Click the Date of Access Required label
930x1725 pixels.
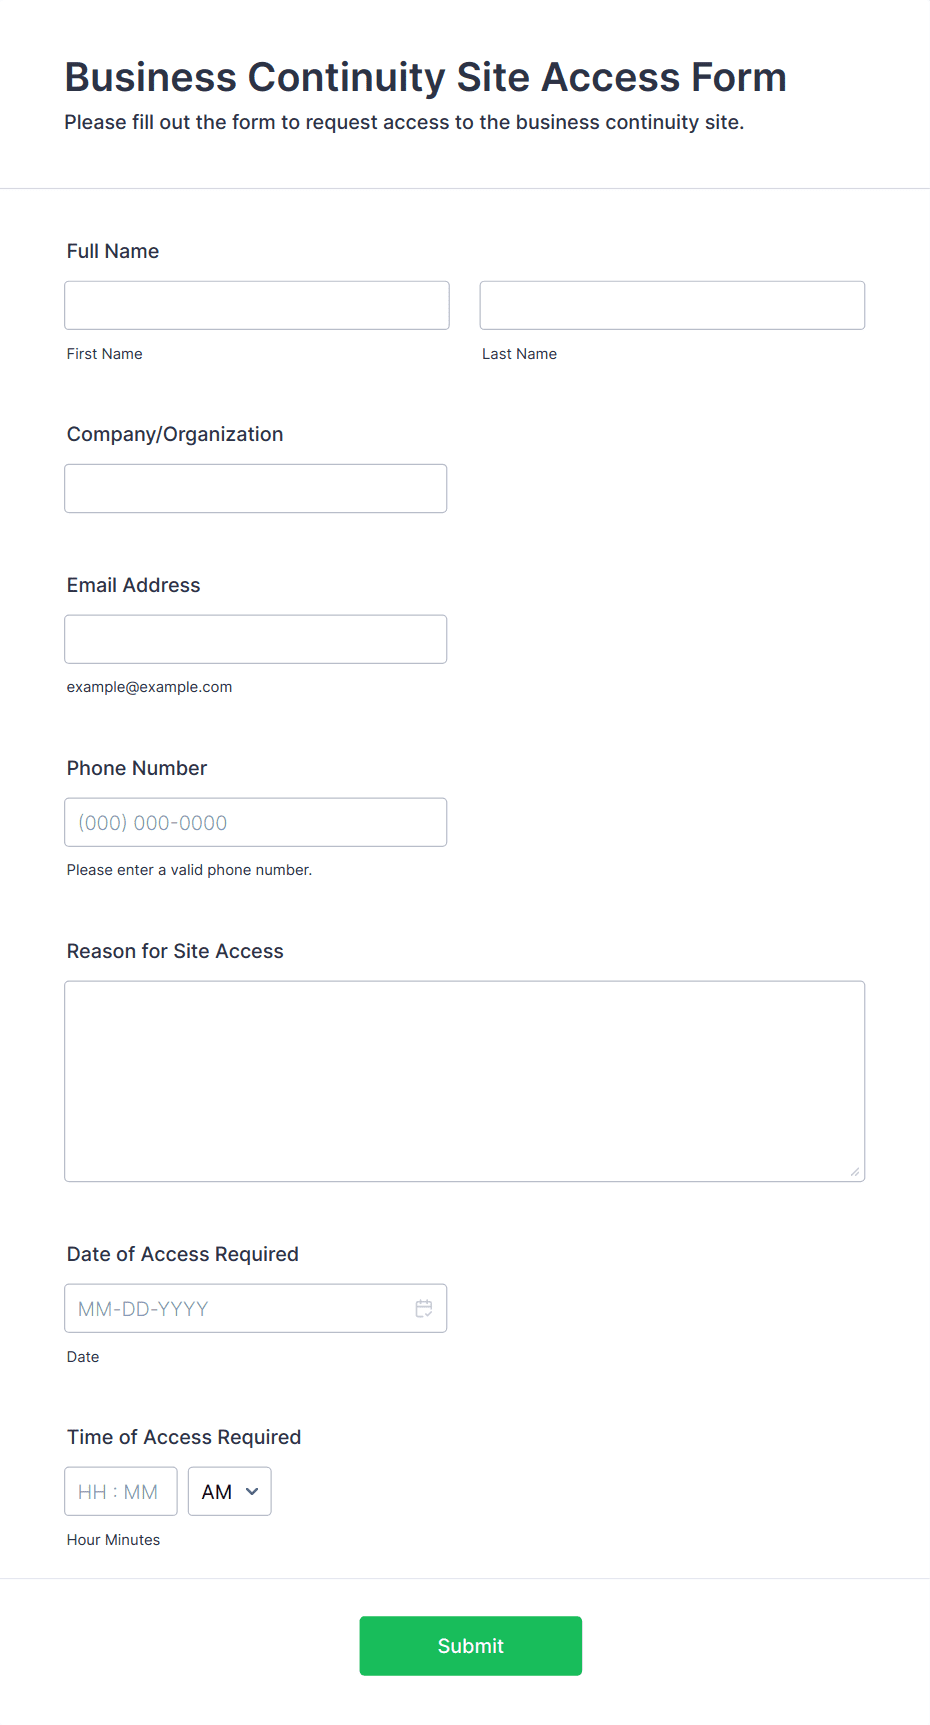[x=183, y=1254]
